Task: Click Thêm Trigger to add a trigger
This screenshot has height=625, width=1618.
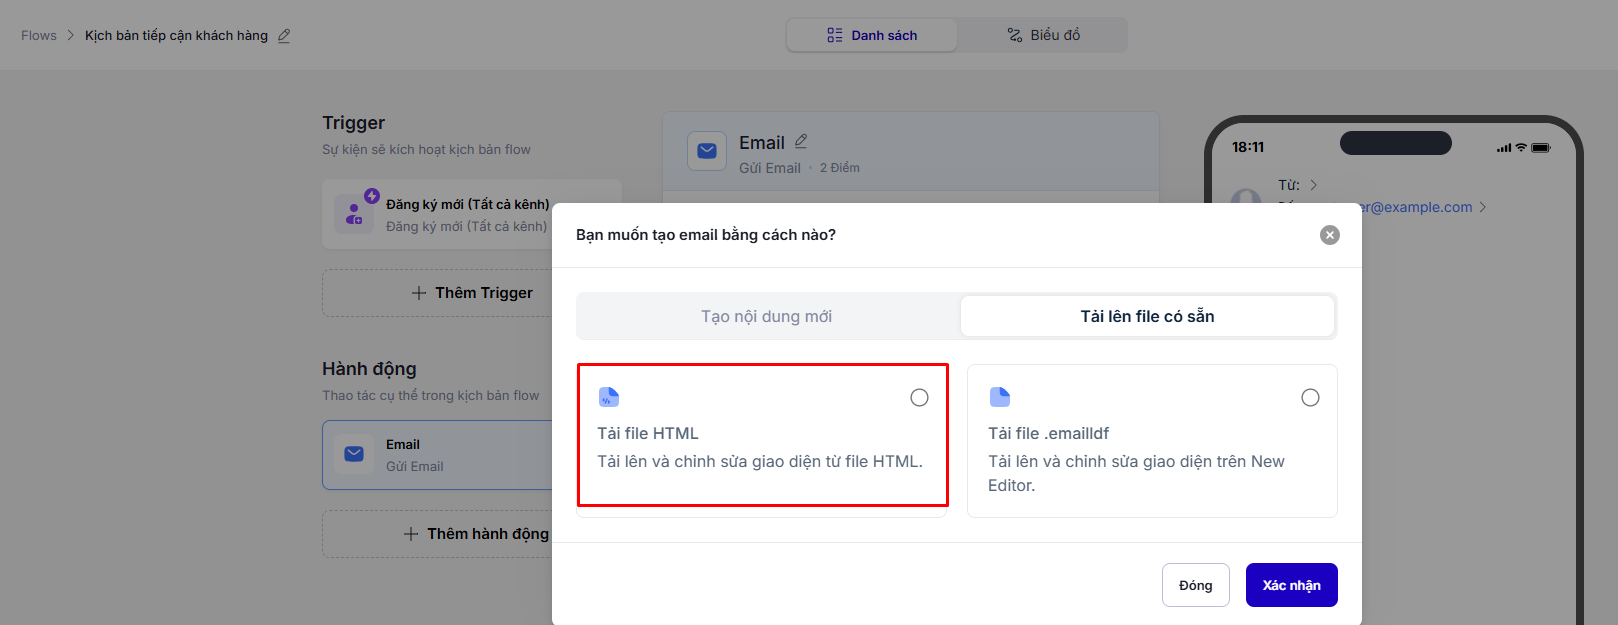Action: tap(472, 293)
